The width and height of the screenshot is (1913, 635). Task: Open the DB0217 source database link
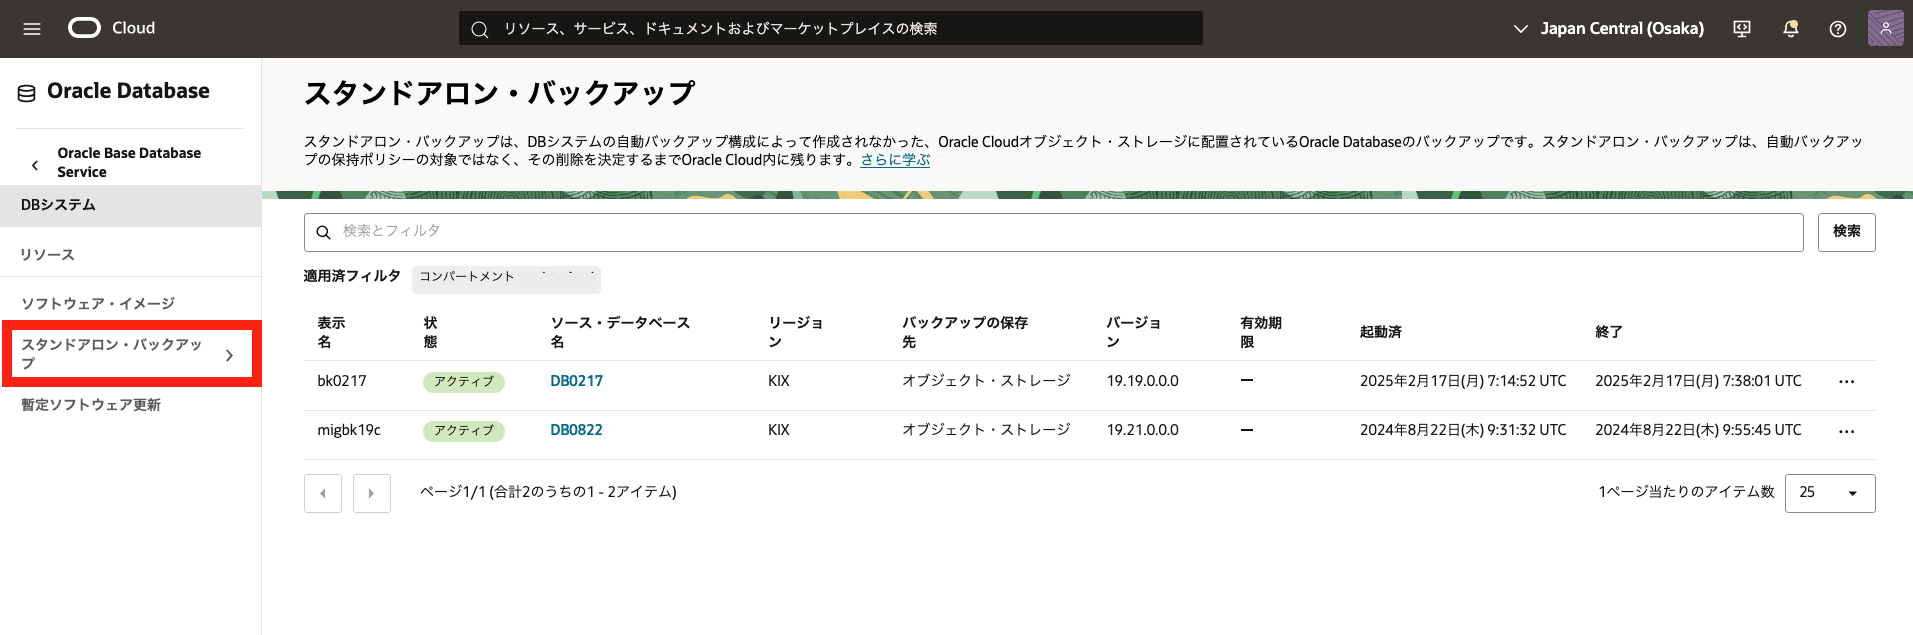(576, 381)
